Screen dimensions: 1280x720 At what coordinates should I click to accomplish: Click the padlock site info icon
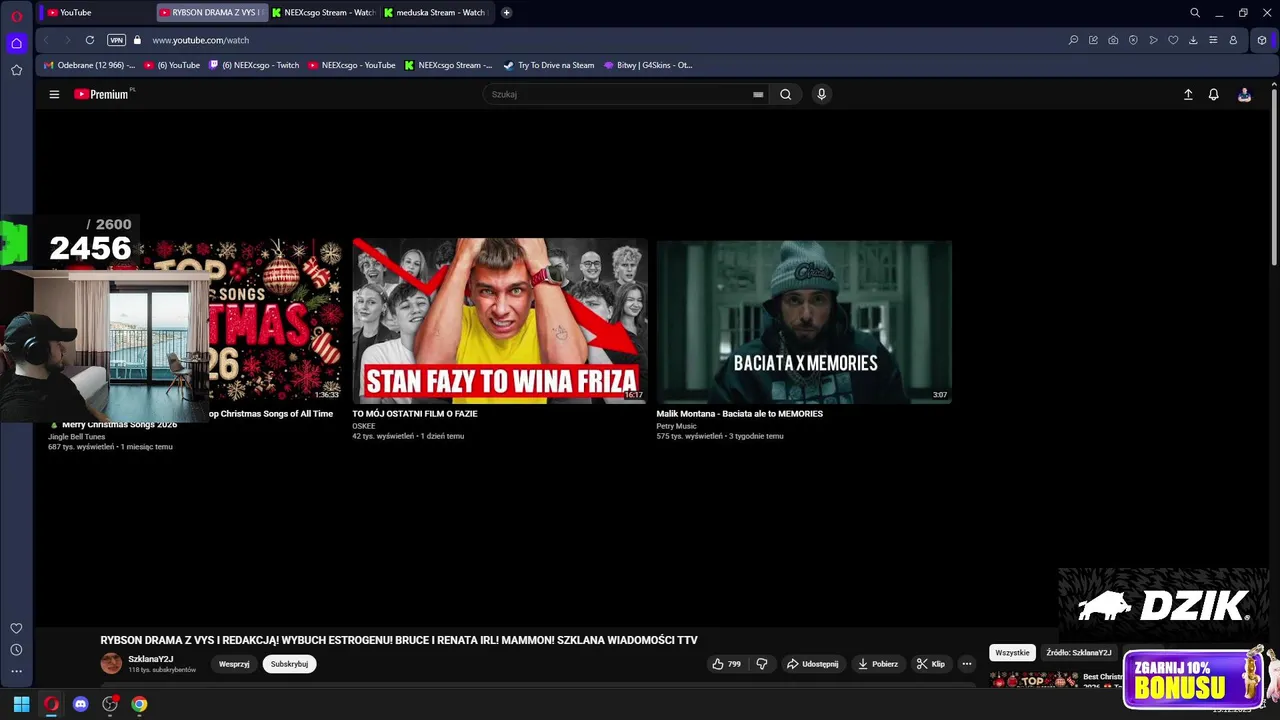[x=138, y=40]
